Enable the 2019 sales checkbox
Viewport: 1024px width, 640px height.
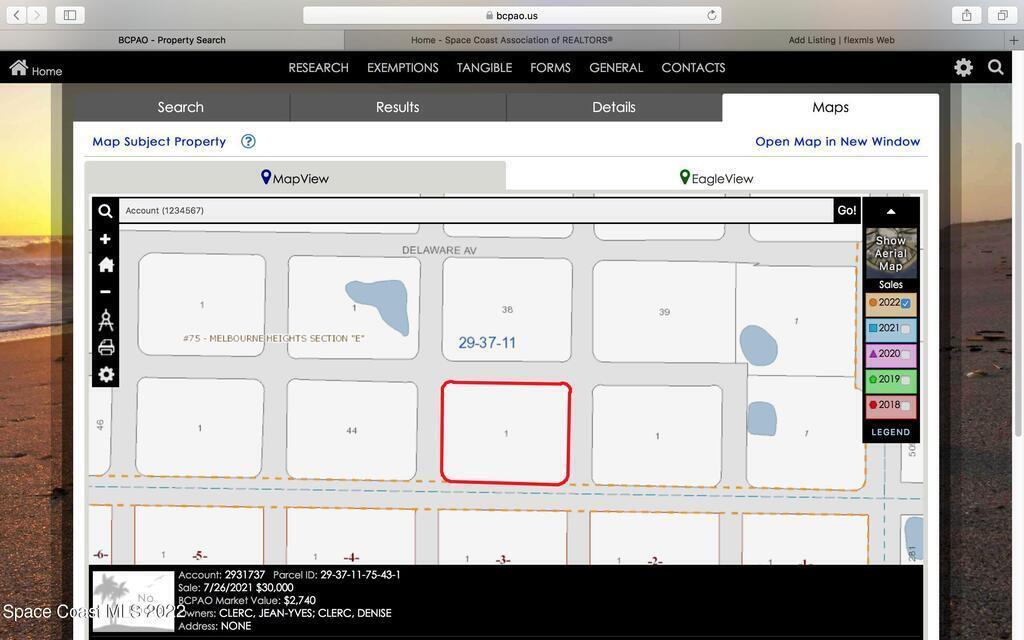tap(906, 380)
